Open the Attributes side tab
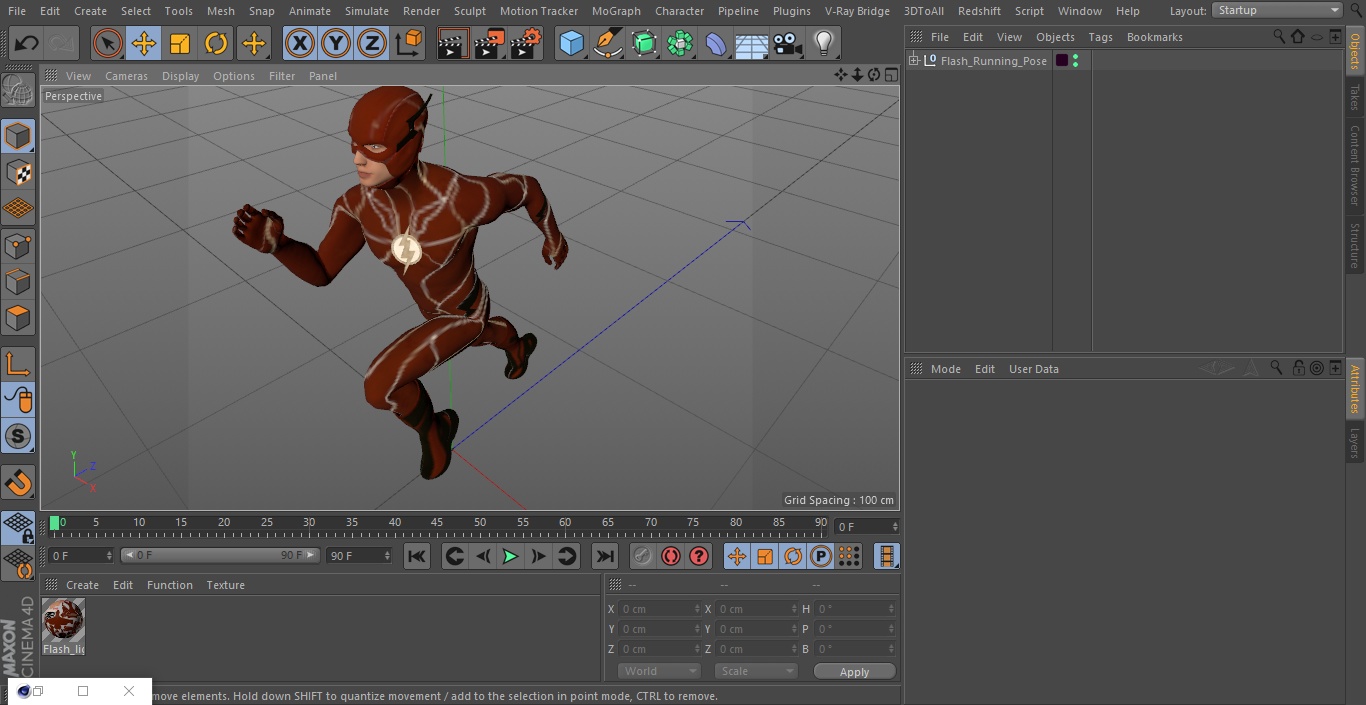 tap(1355, 388)
